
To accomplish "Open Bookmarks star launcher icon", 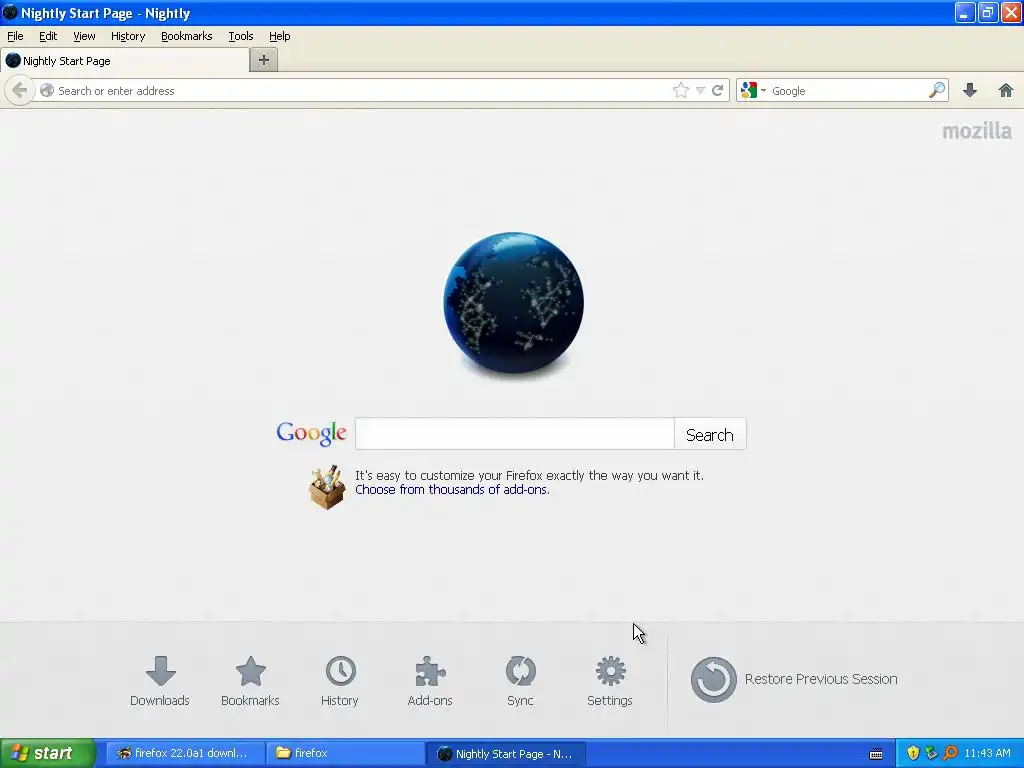I will [x=250, y=681].
